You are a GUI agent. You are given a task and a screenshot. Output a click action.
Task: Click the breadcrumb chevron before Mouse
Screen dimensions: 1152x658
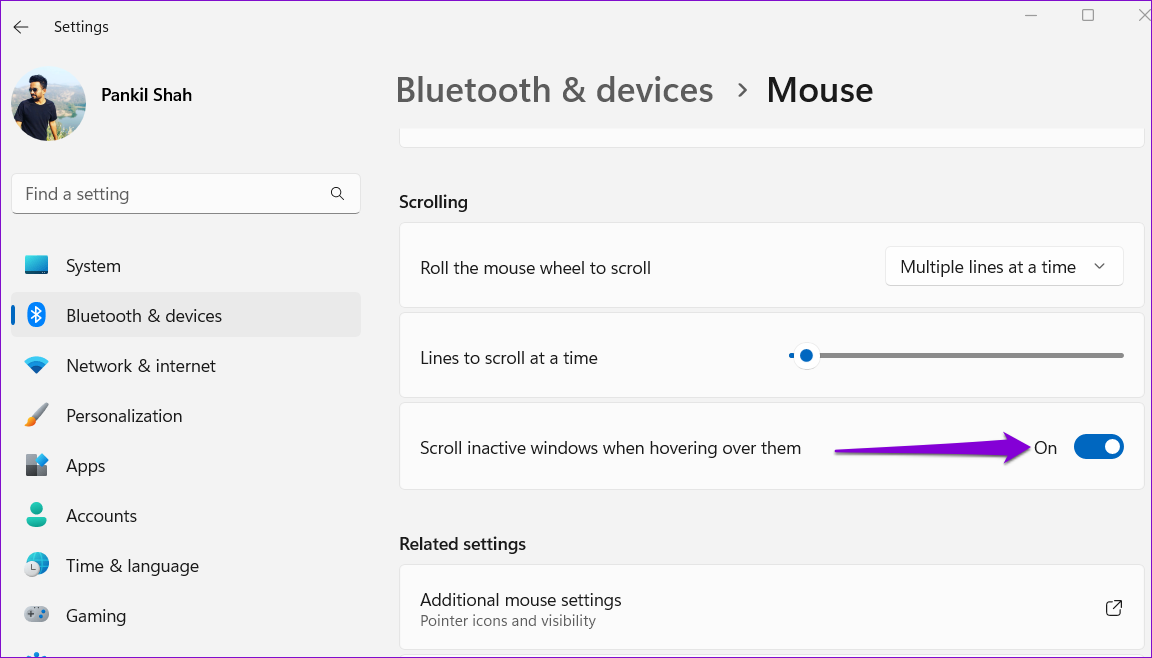coord(742,90)
